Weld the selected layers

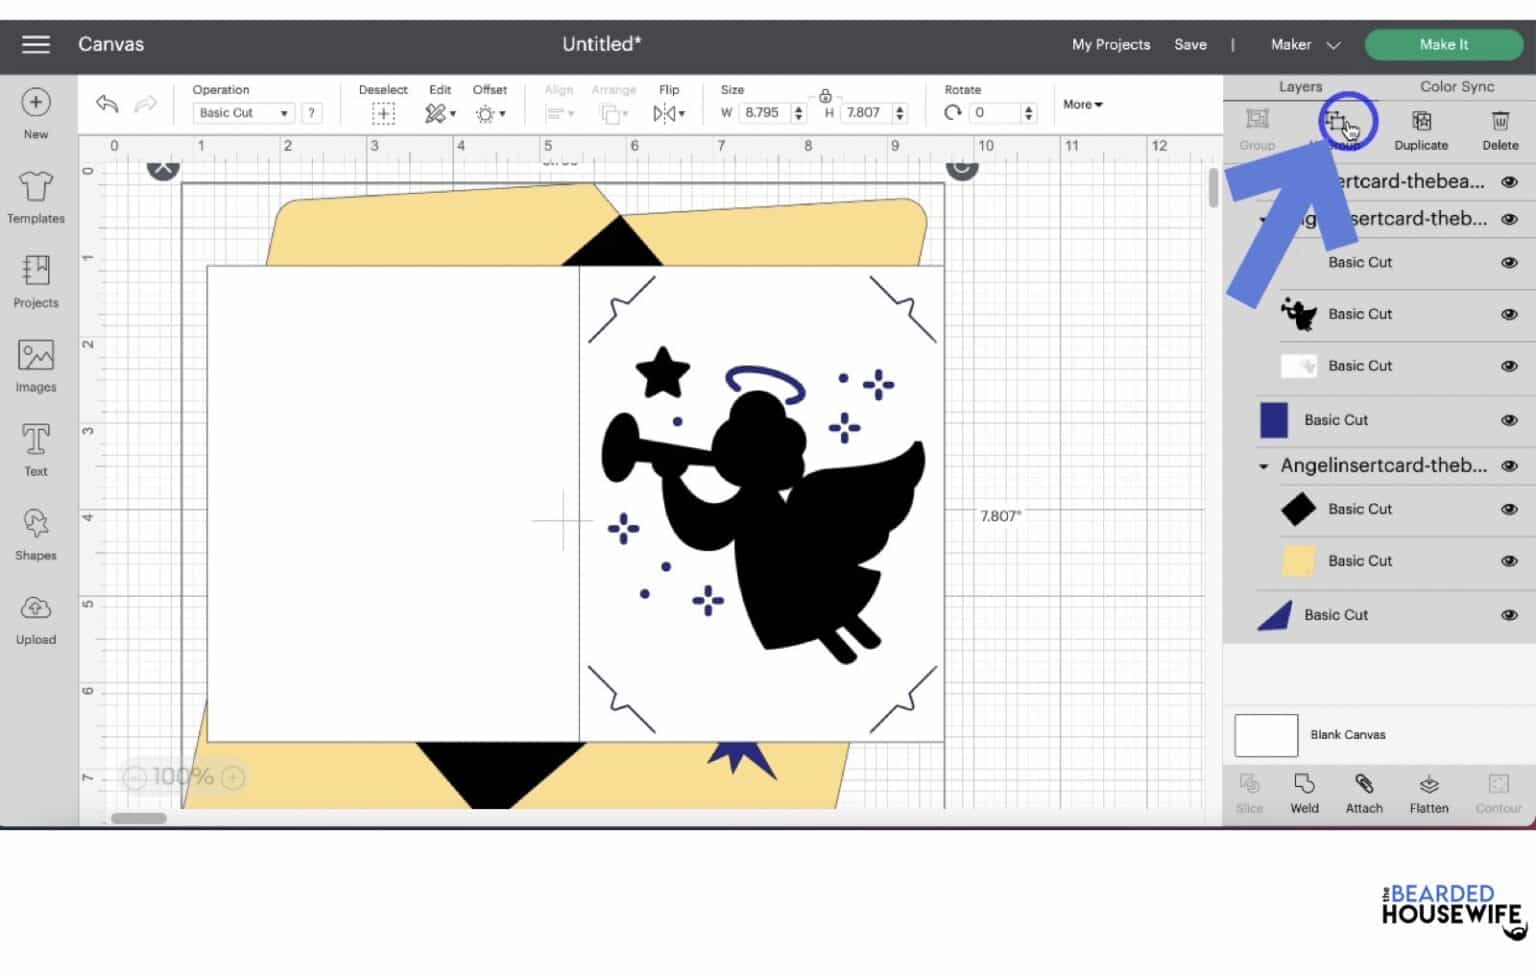tap(1303, 792)
